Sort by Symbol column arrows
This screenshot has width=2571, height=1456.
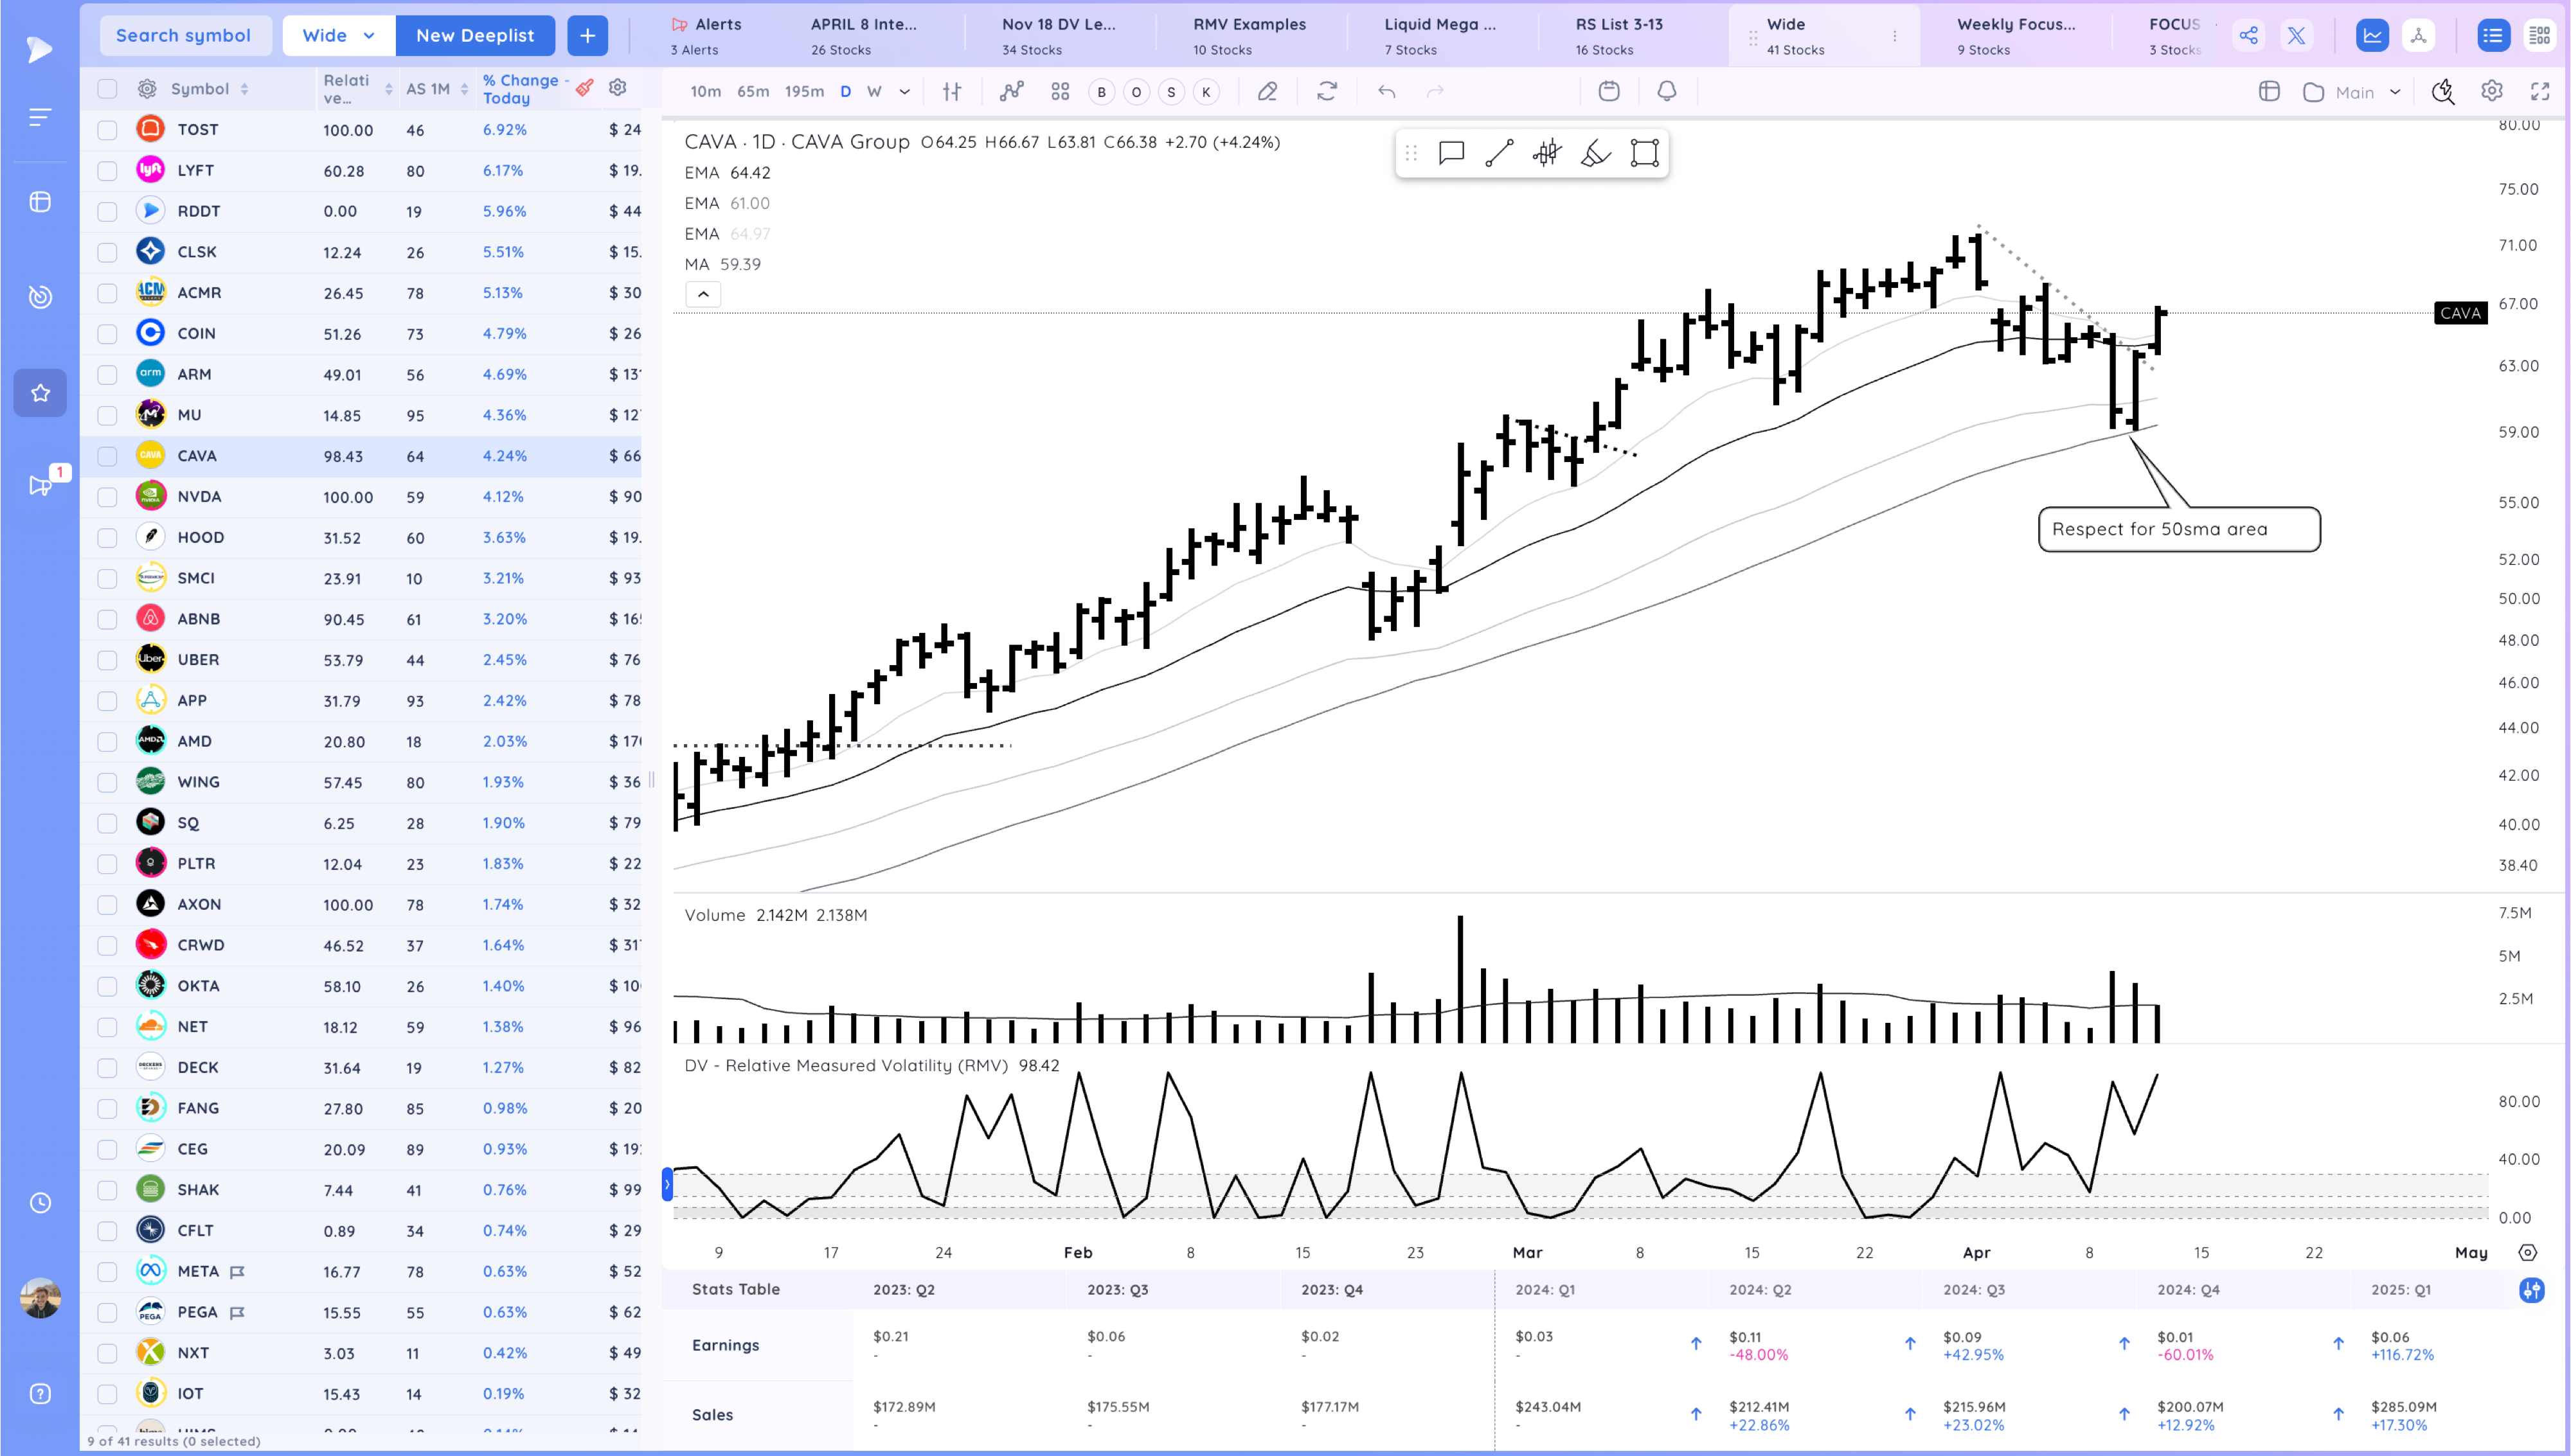coord(244,89)
